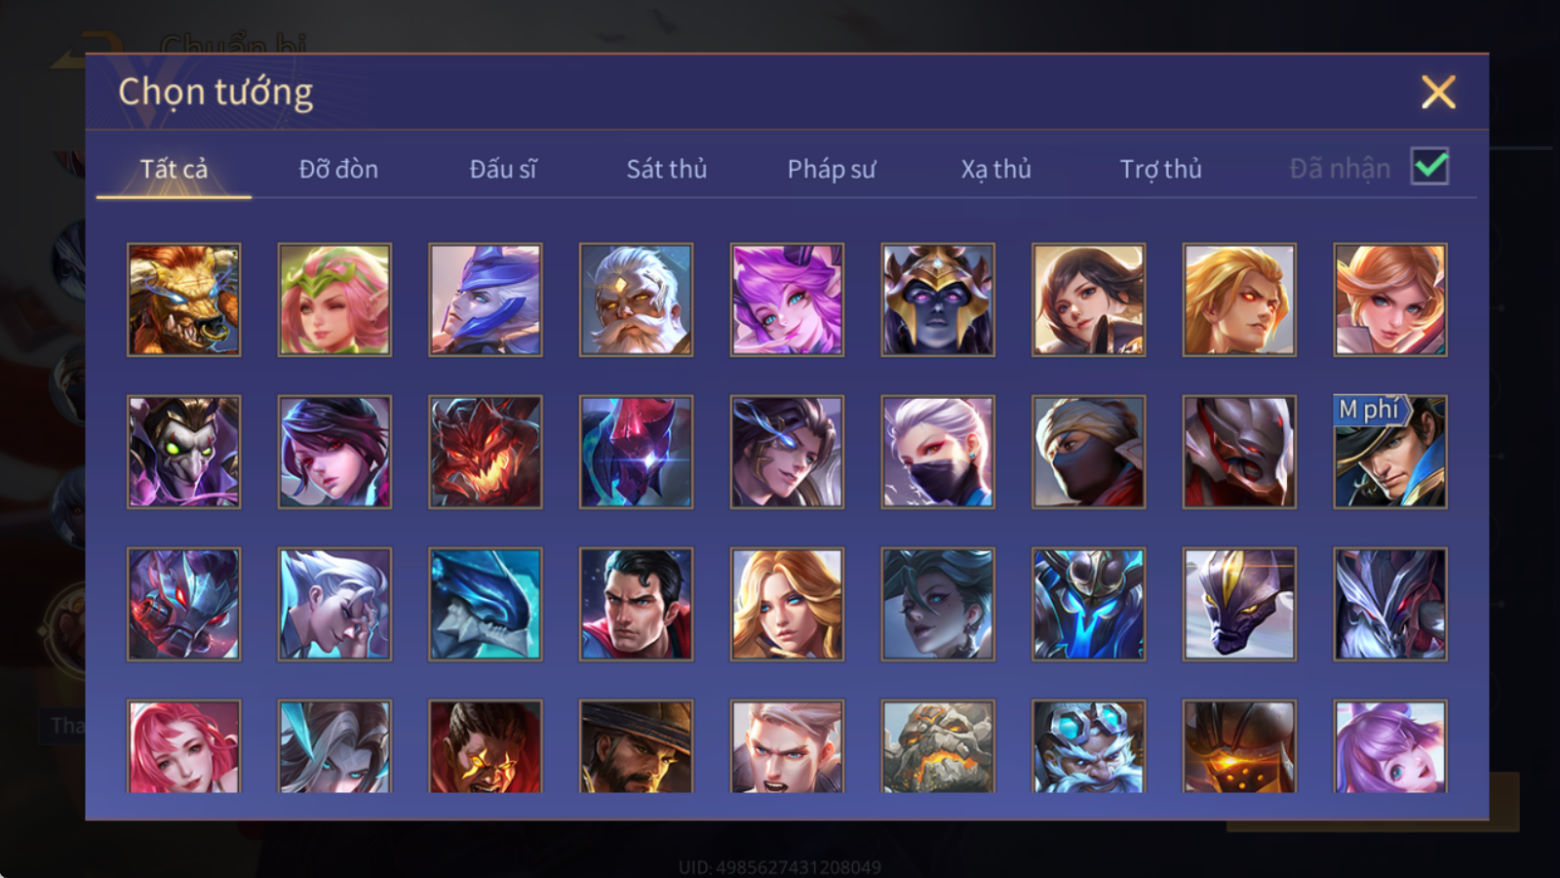Select the masked white-haired ninja girl

pyautogui.click(x=938, y=452)
